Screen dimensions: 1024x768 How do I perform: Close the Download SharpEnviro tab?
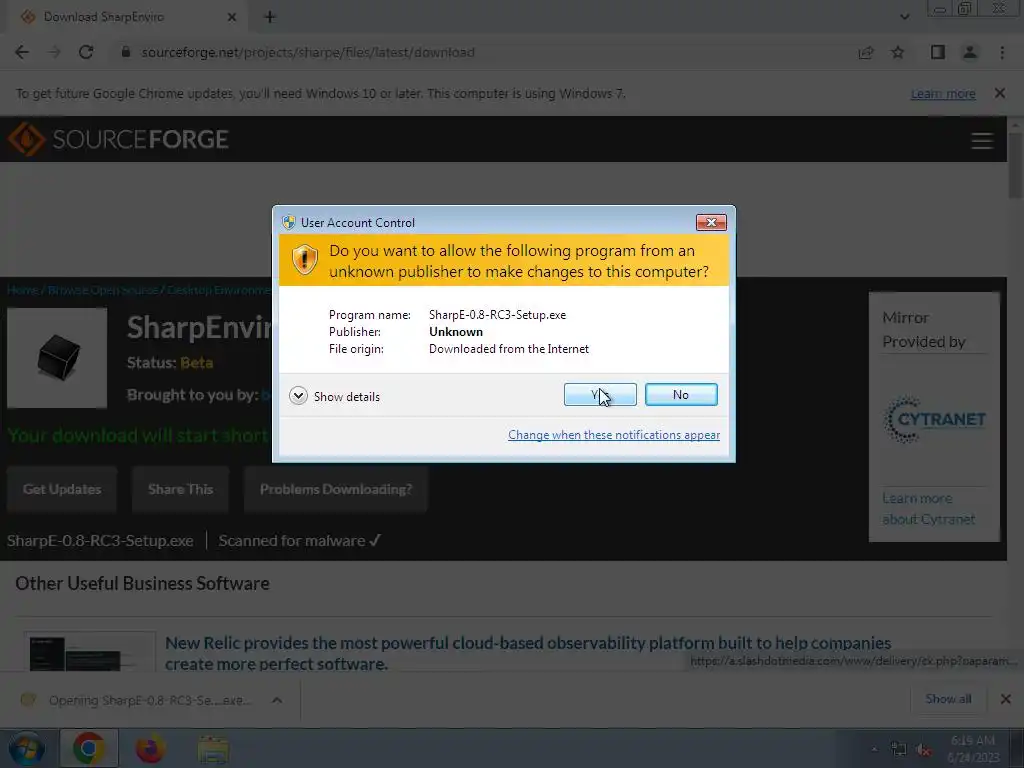point(232,17)
